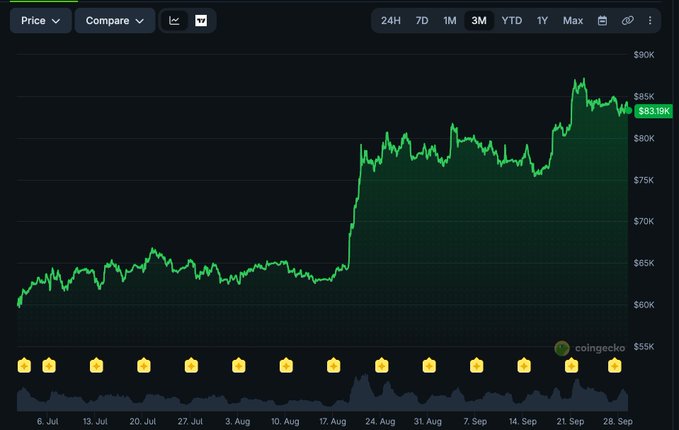Click the news marker above 31. Aug

[x=429, y=365]
